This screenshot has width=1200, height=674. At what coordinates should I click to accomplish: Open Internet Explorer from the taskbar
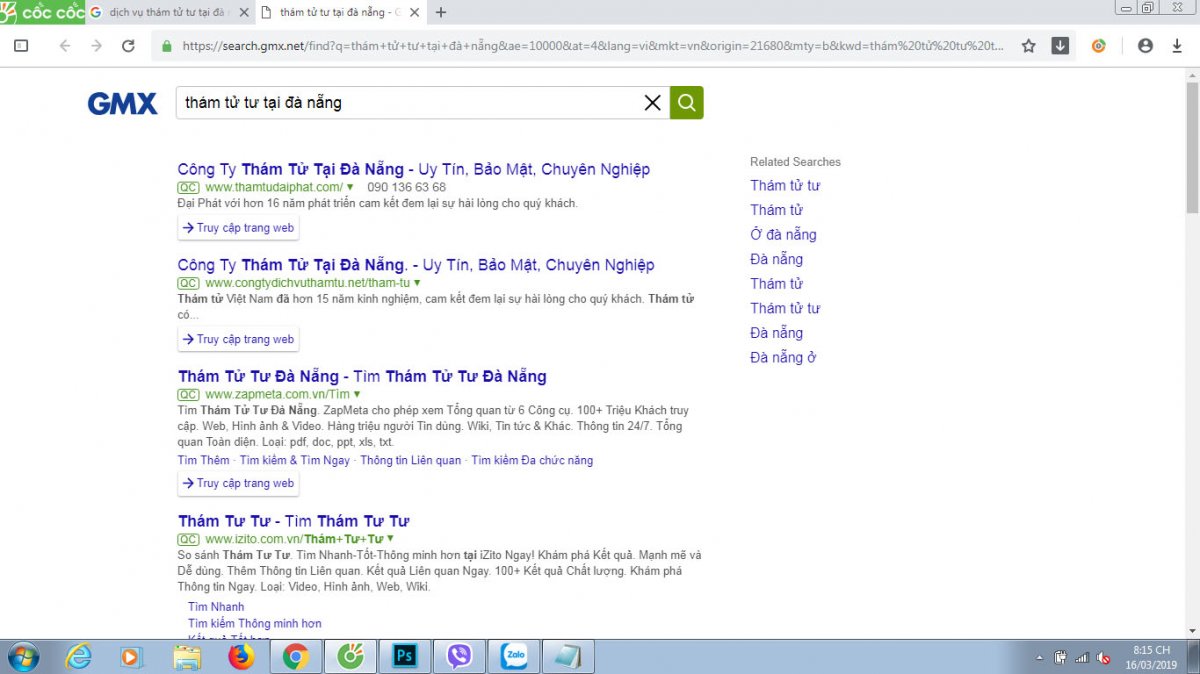click(x=78, y=656)
